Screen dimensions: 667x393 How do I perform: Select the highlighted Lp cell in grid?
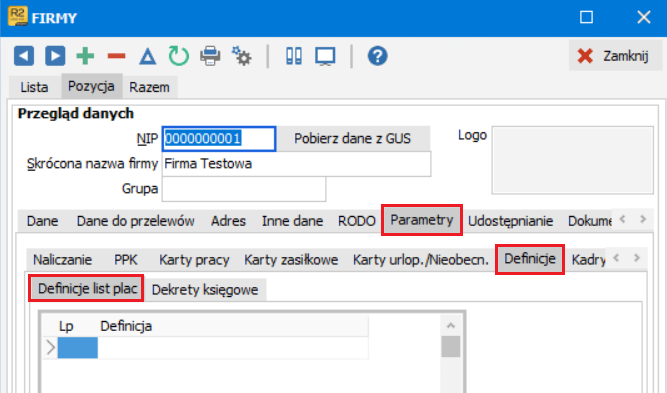[78, 347]
